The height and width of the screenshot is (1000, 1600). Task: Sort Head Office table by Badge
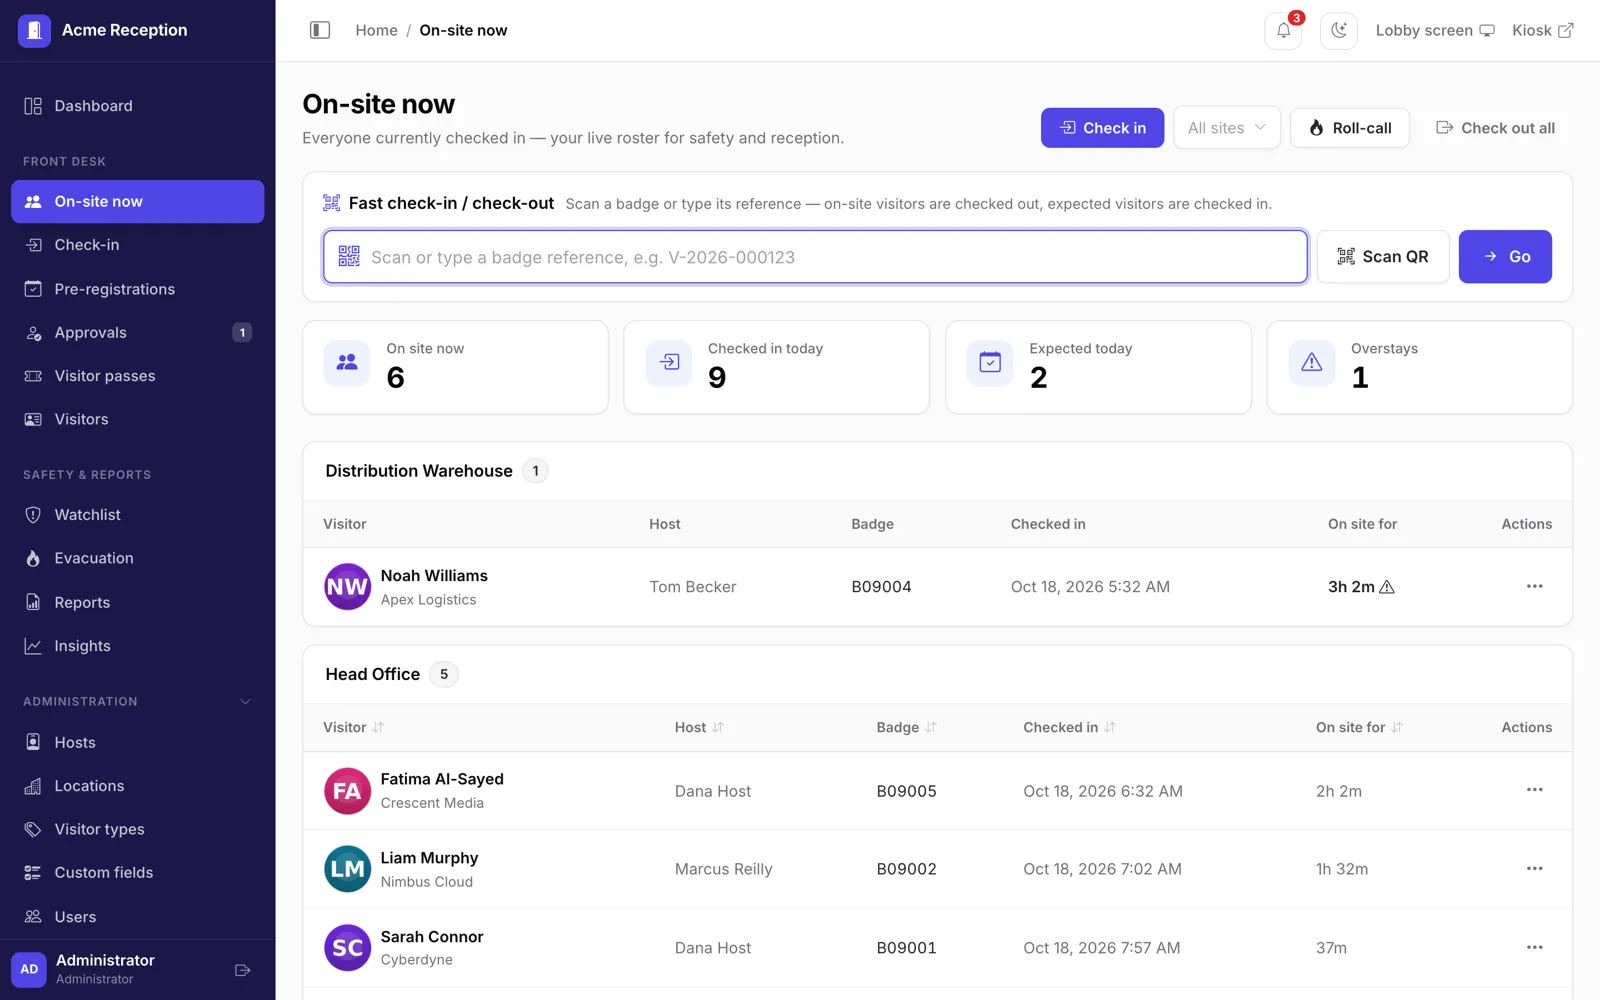[906, 728]
